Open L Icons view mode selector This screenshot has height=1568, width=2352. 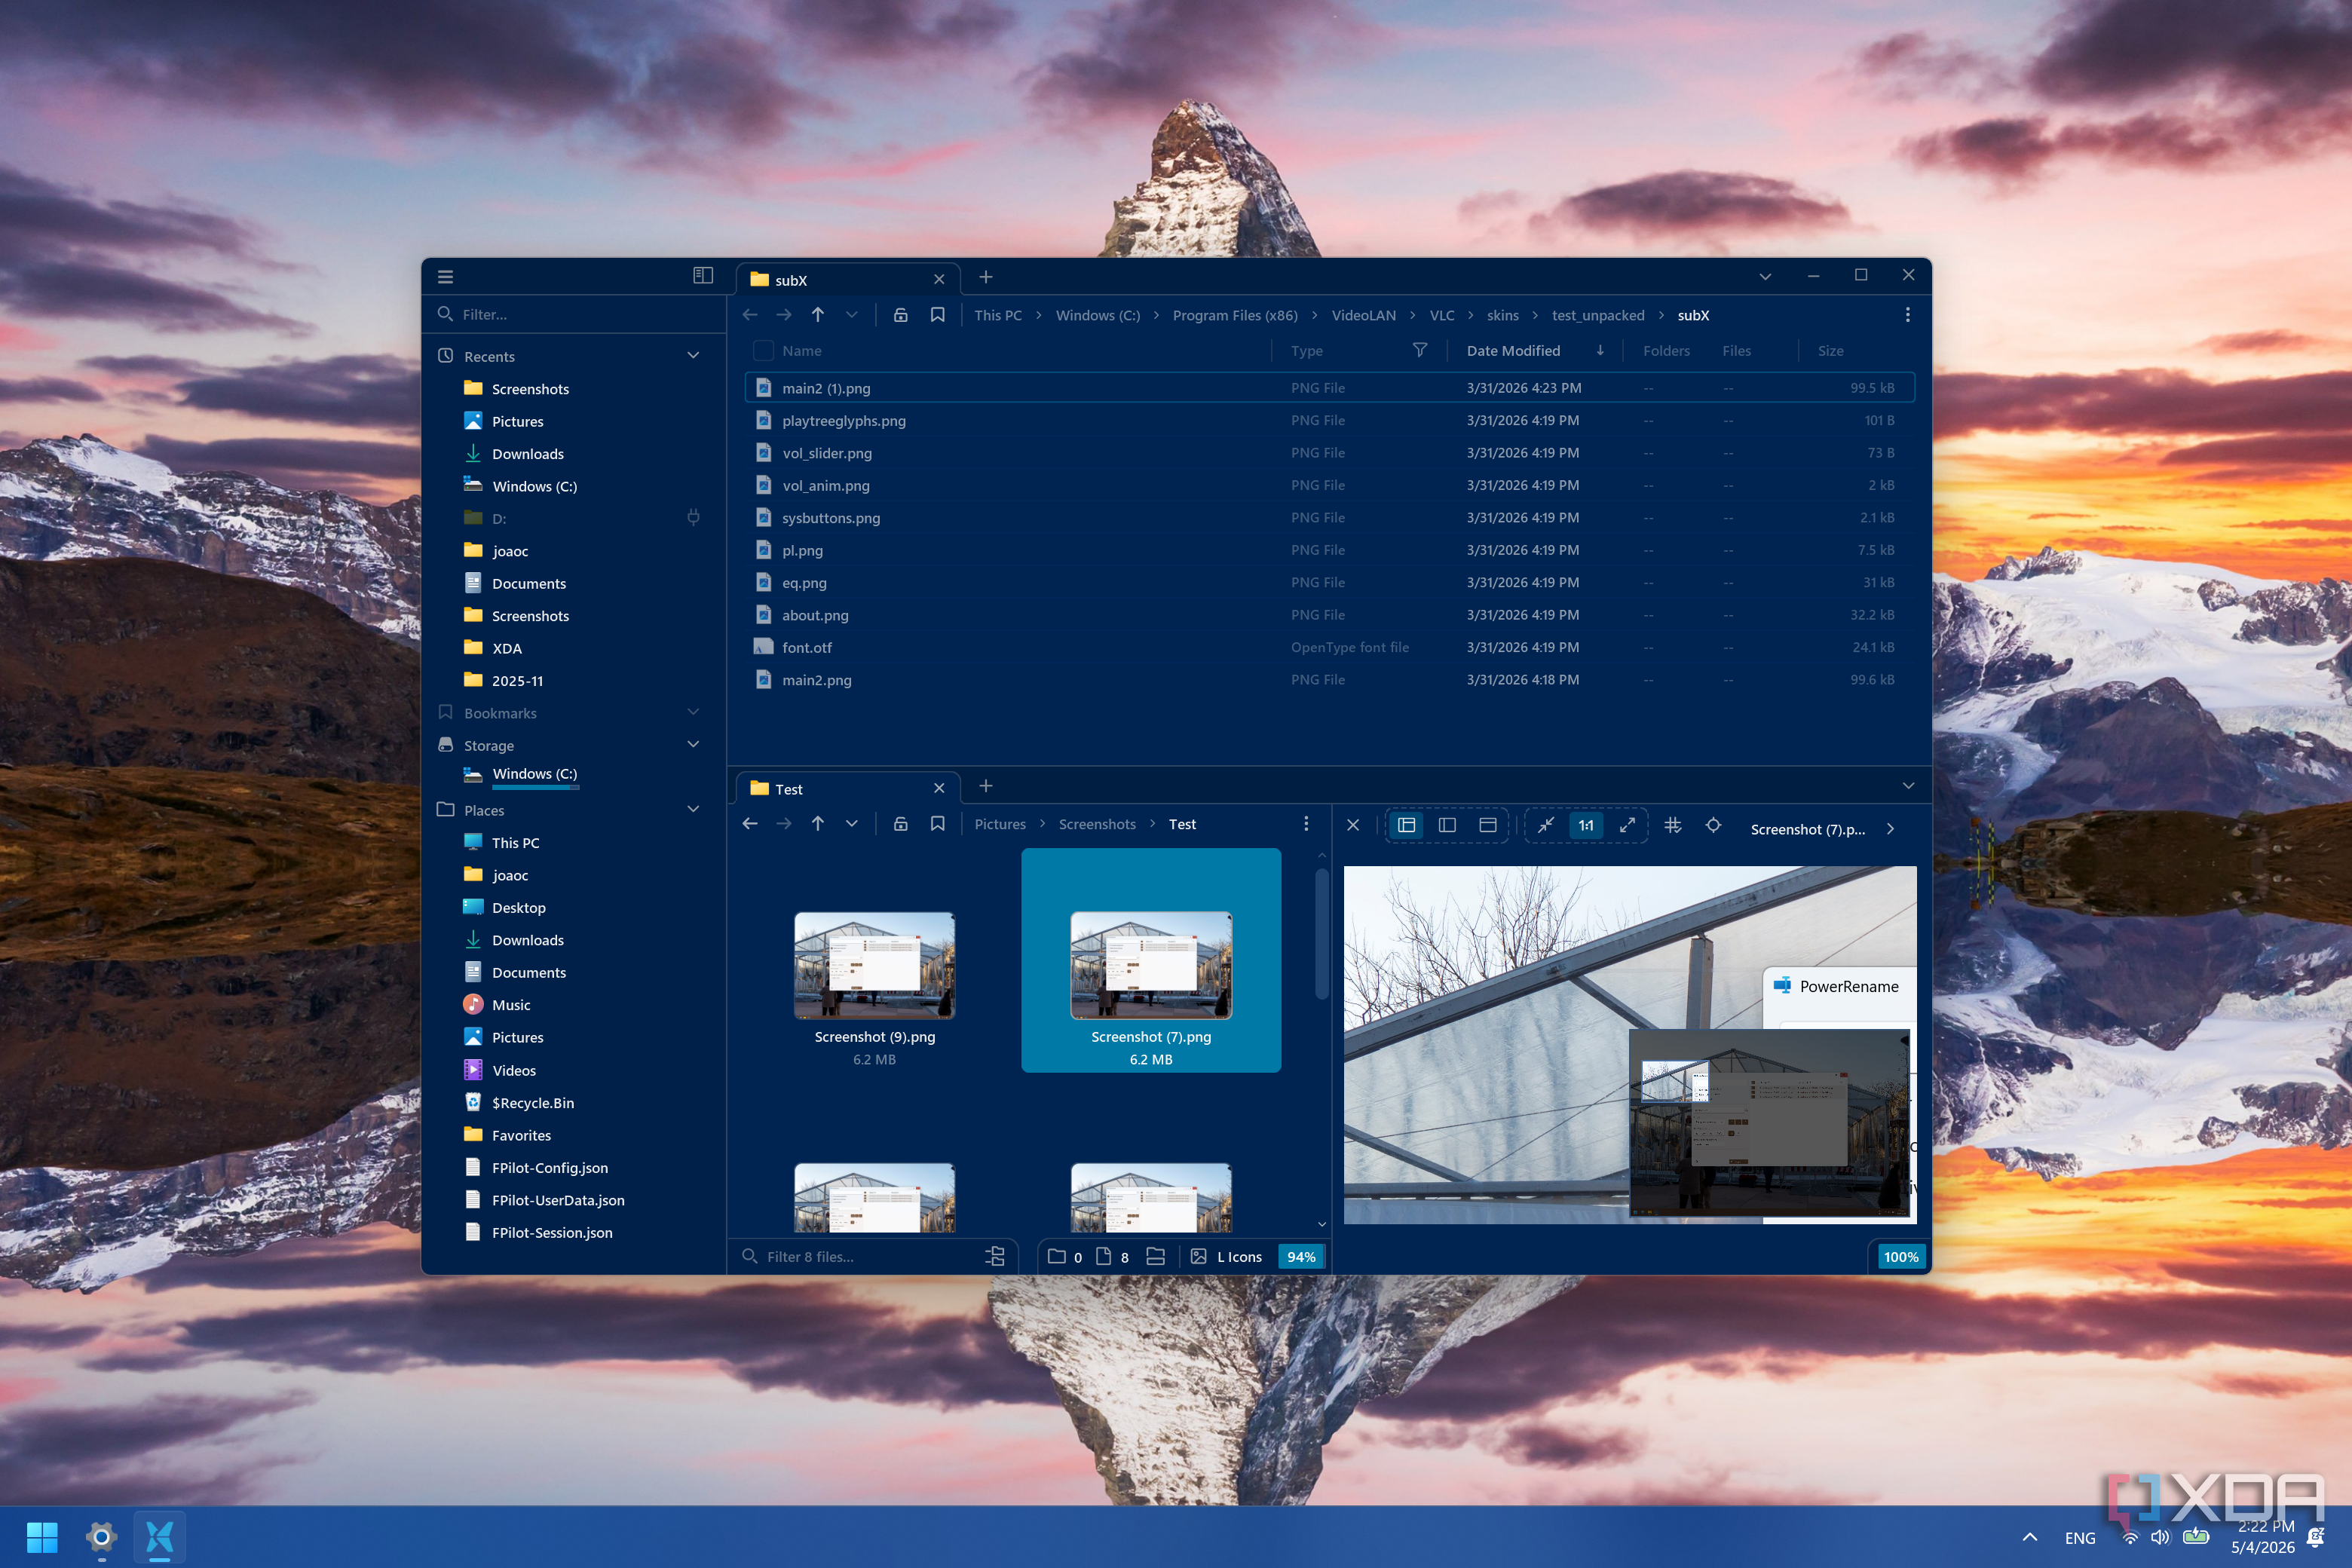1227,1257
